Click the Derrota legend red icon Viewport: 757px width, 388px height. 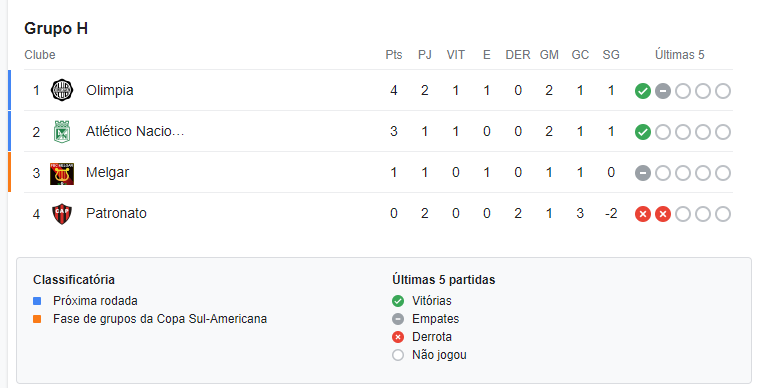click(x=398, y=337)
